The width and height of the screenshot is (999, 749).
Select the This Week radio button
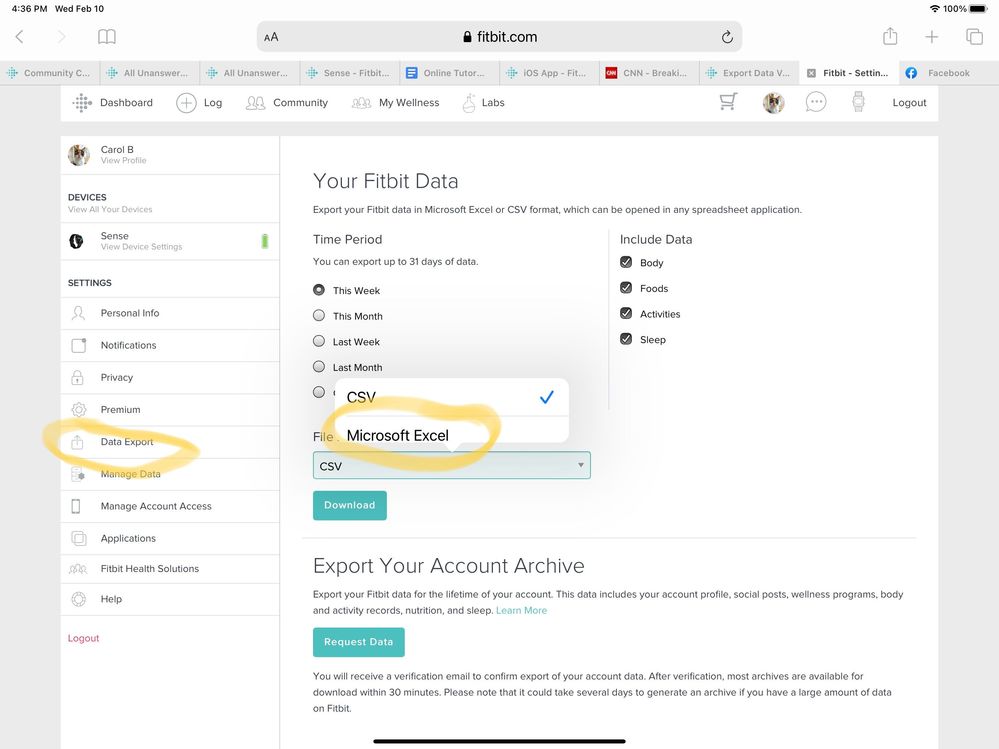[319, 290]
